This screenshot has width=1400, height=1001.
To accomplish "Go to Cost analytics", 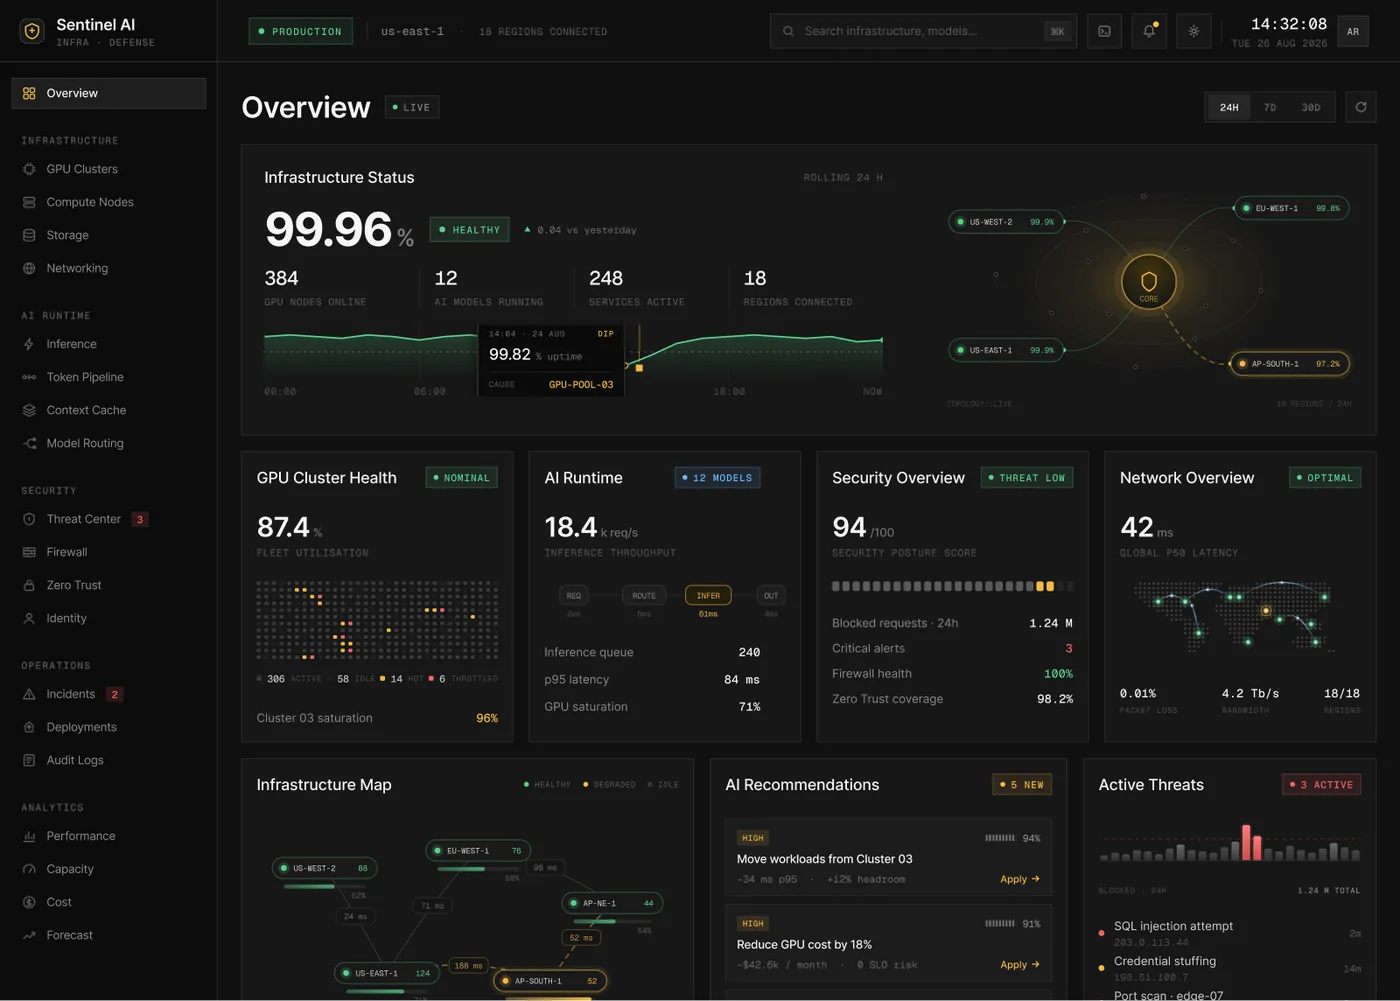I will [x=108, y=902].
